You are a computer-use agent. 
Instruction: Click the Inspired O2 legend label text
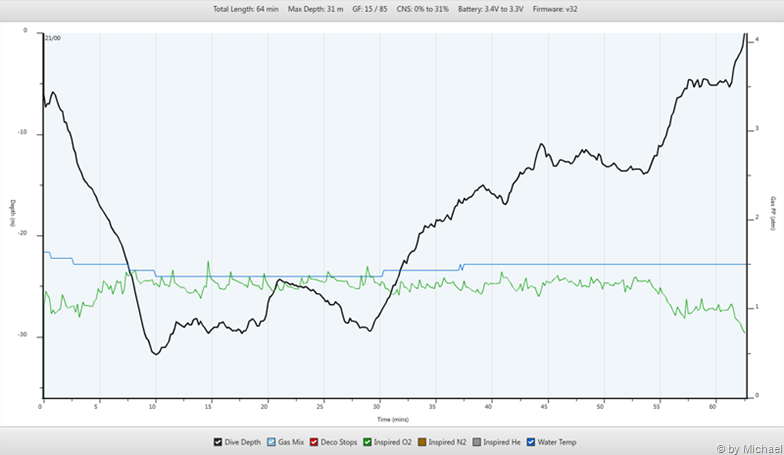pyautogui.click(x=391, y=441)
